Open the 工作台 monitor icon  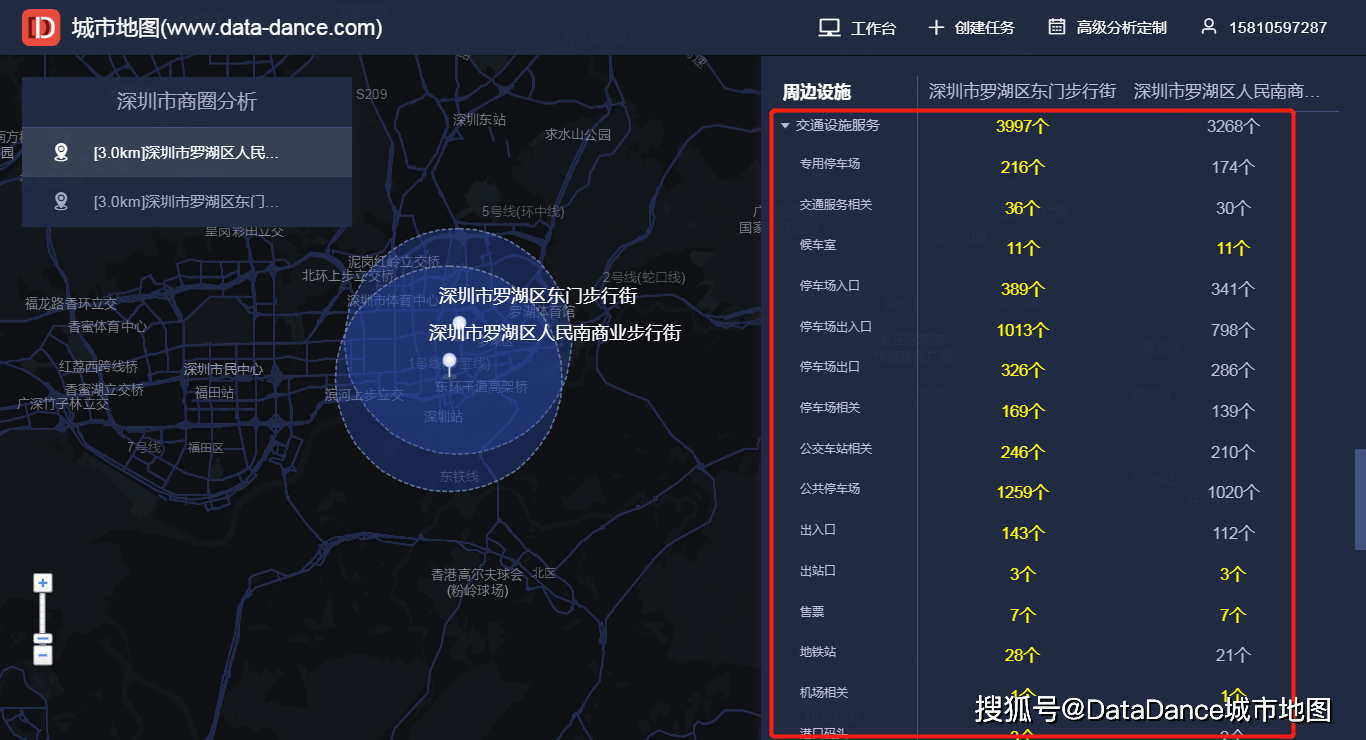829,28
